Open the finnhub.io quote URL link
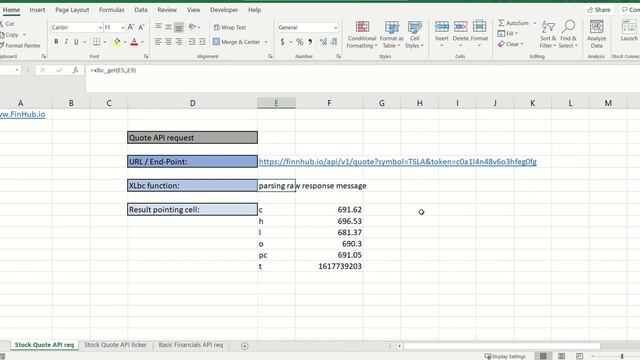This screenshot has width=640, height=360. 398,162
